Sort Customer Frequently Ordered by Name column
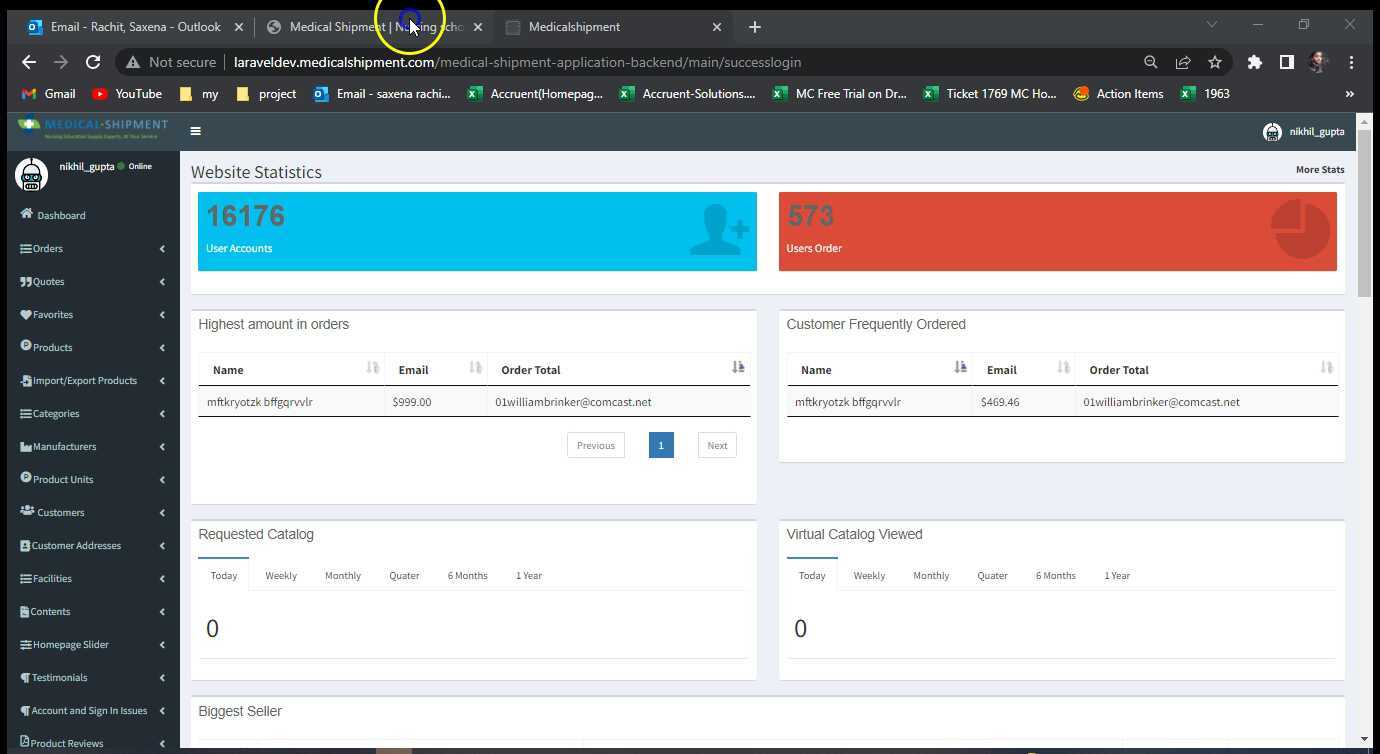This screenshot has height=754, width=1380. pos(960,369)
